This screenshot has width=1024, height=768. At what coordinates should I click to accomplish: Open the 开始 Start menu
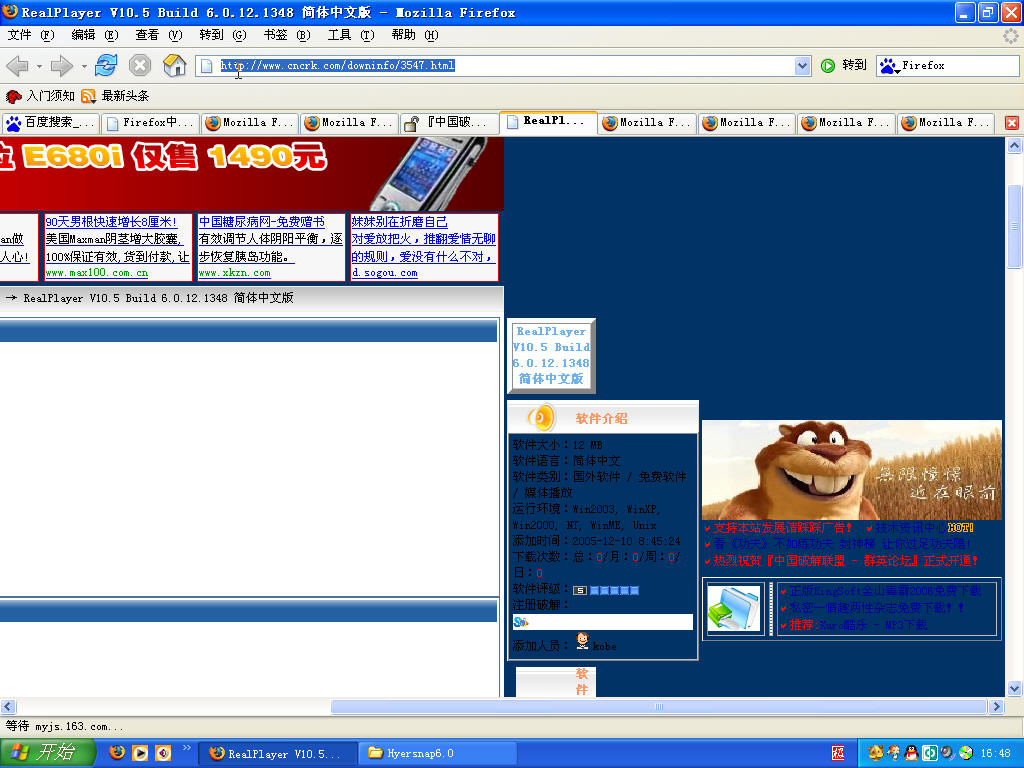[x=47, y=753]
